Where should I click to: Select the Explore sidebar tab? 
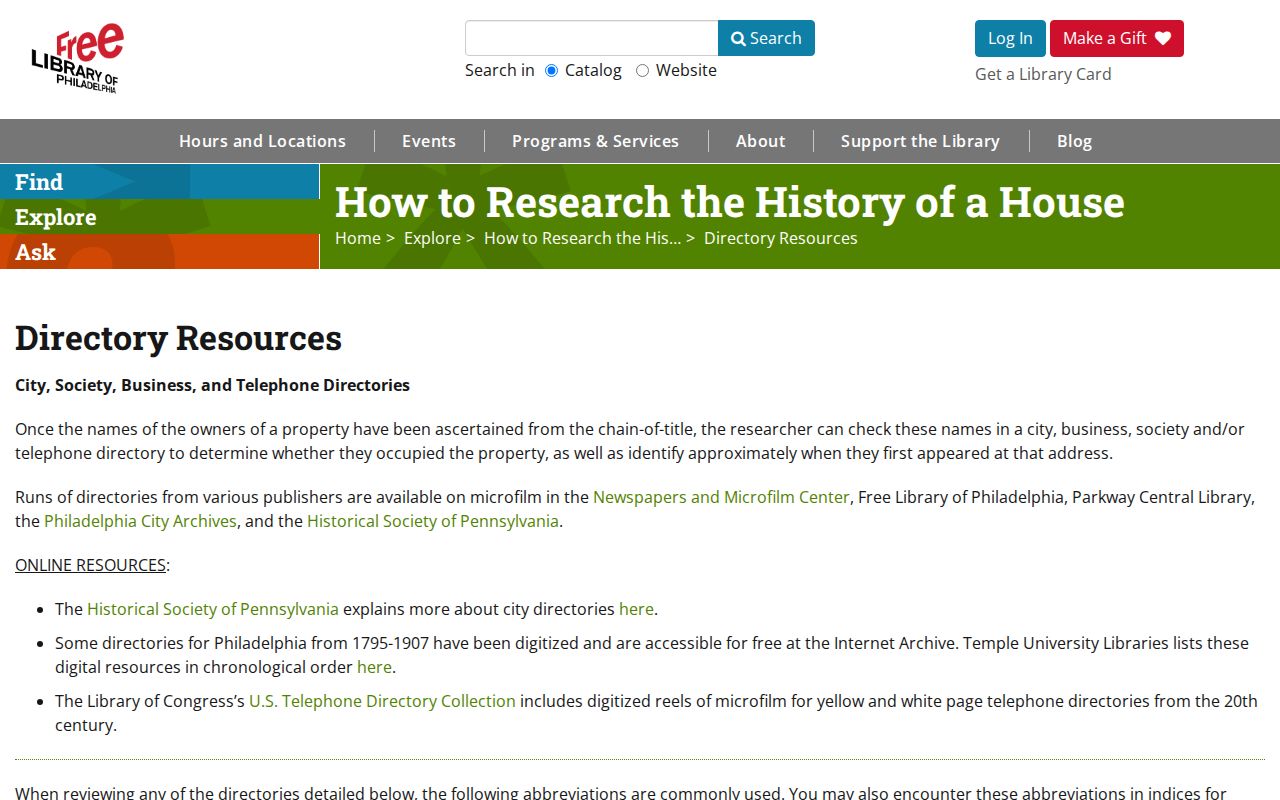(160, 216)
